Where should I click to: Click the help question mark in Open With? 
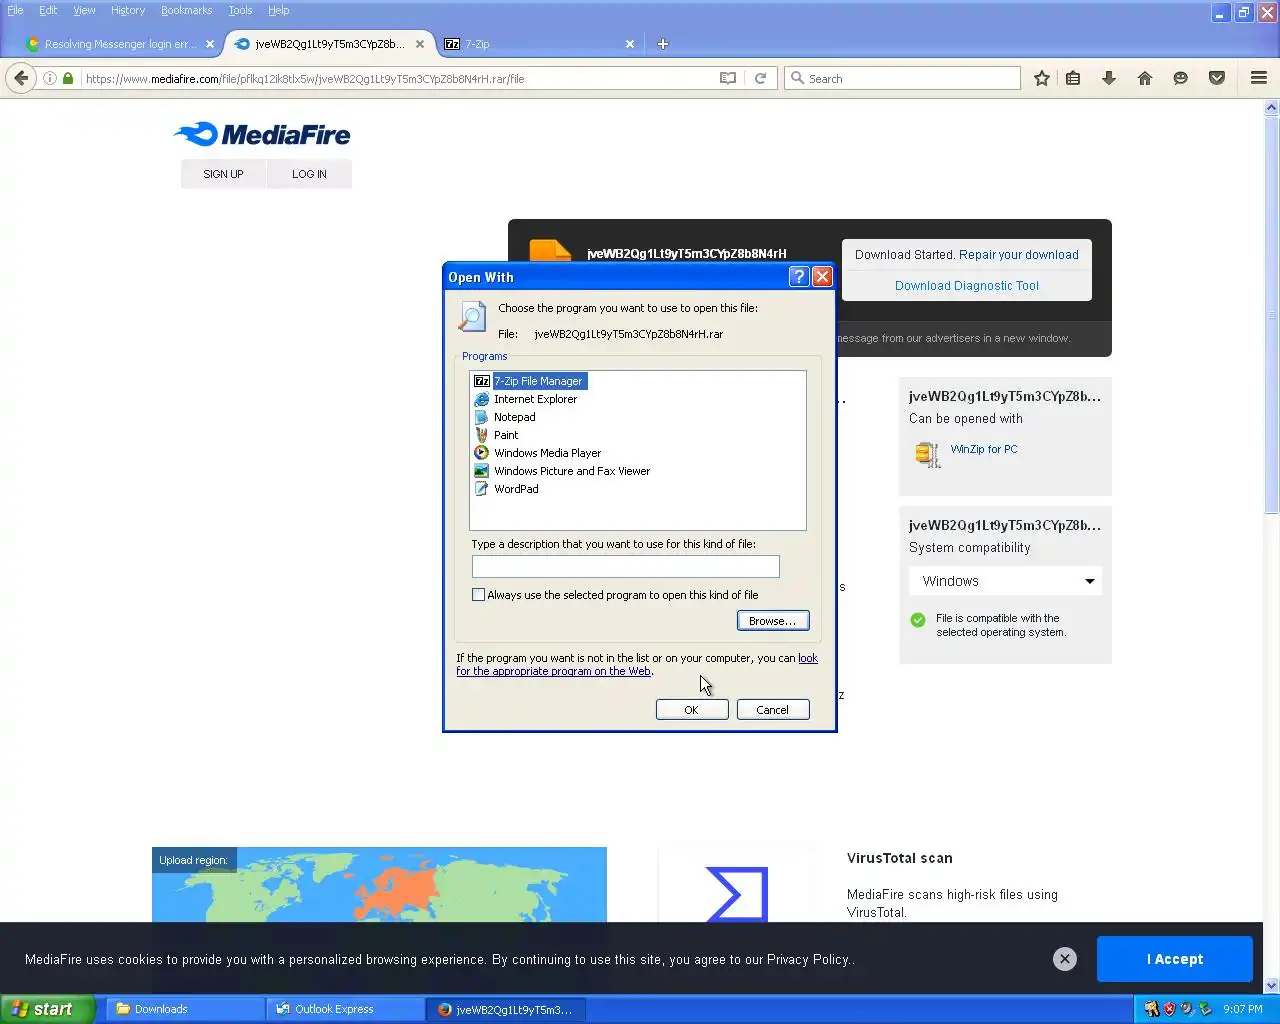point(799,277)
